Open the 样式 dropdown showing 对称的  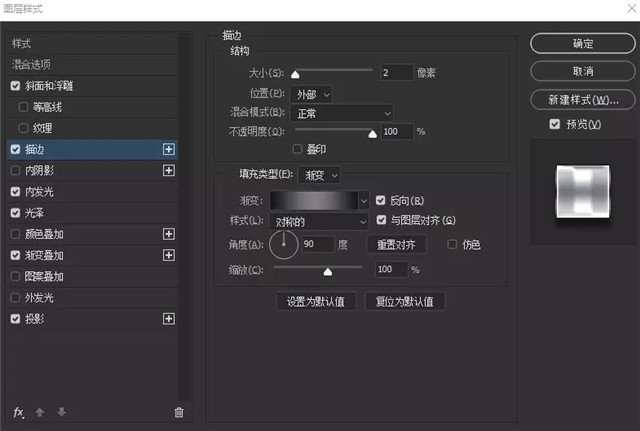(318, 222)
